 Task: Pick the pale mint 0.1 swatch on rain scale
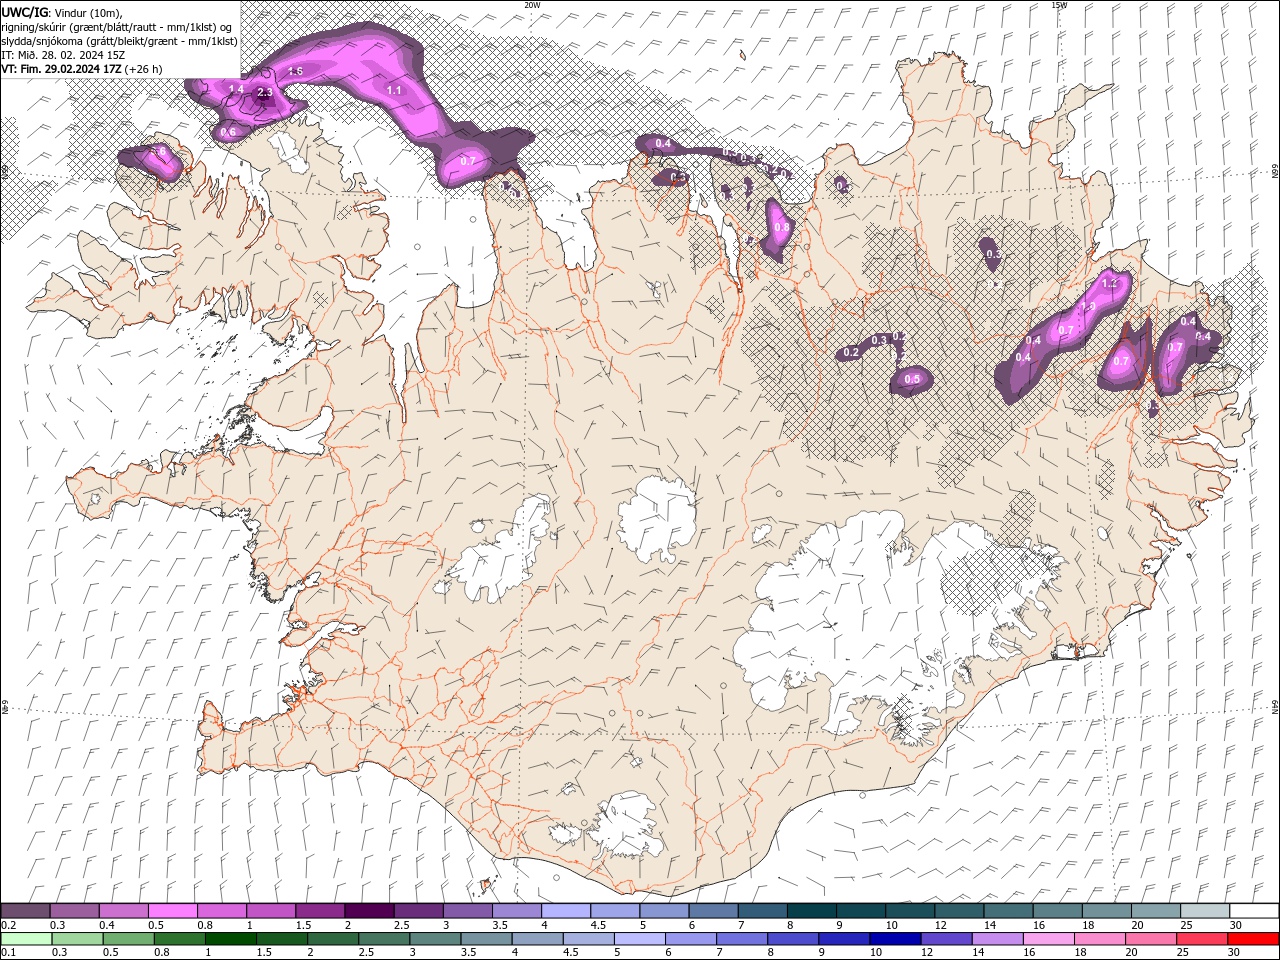(x=27, y=939)
